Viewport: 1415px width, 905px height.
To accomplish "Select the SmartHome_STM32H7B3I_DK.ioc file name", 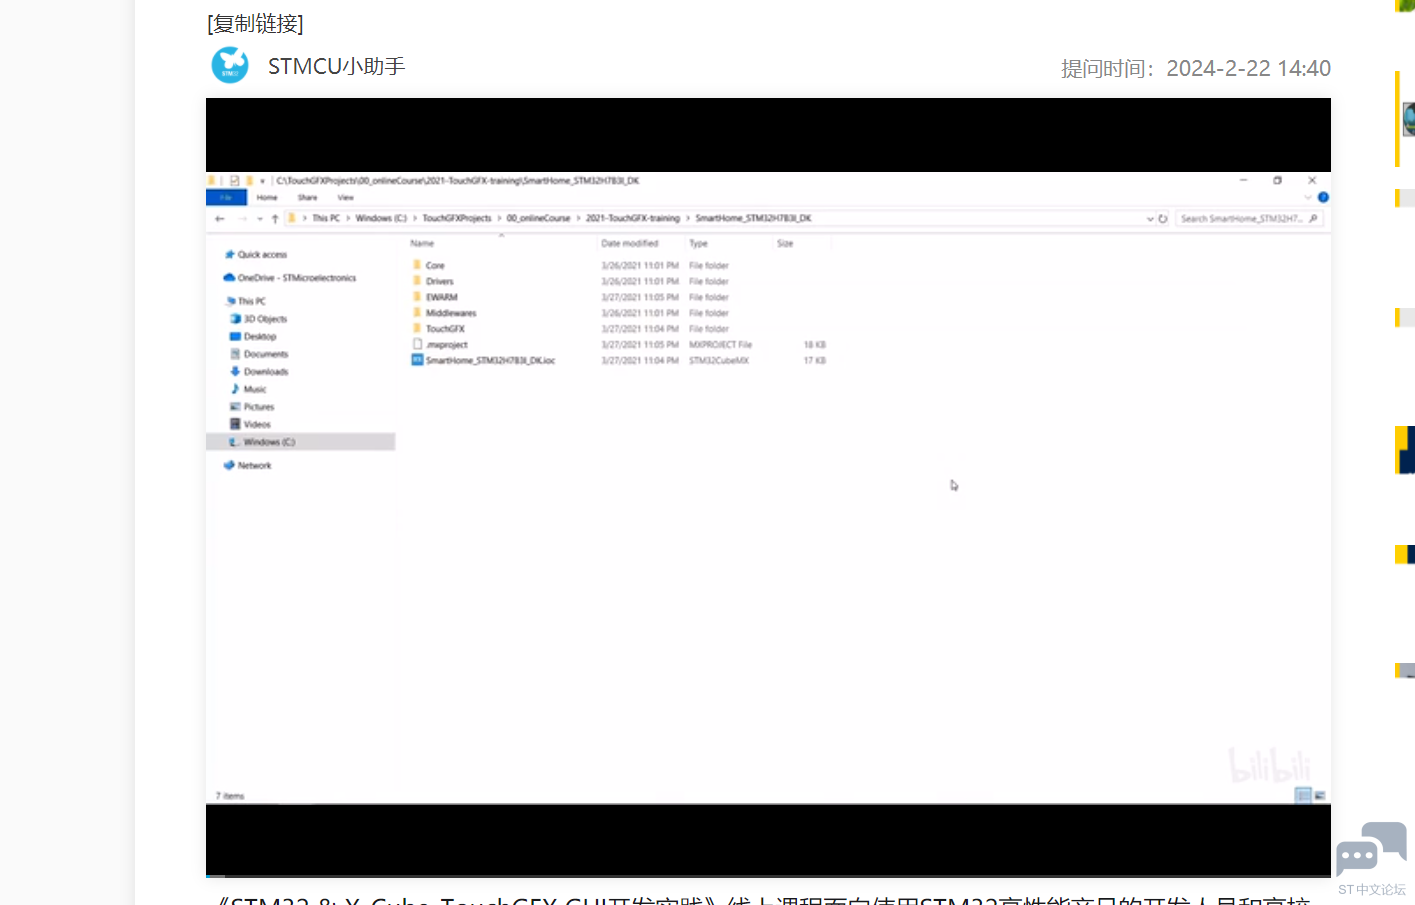I will 490,360.
